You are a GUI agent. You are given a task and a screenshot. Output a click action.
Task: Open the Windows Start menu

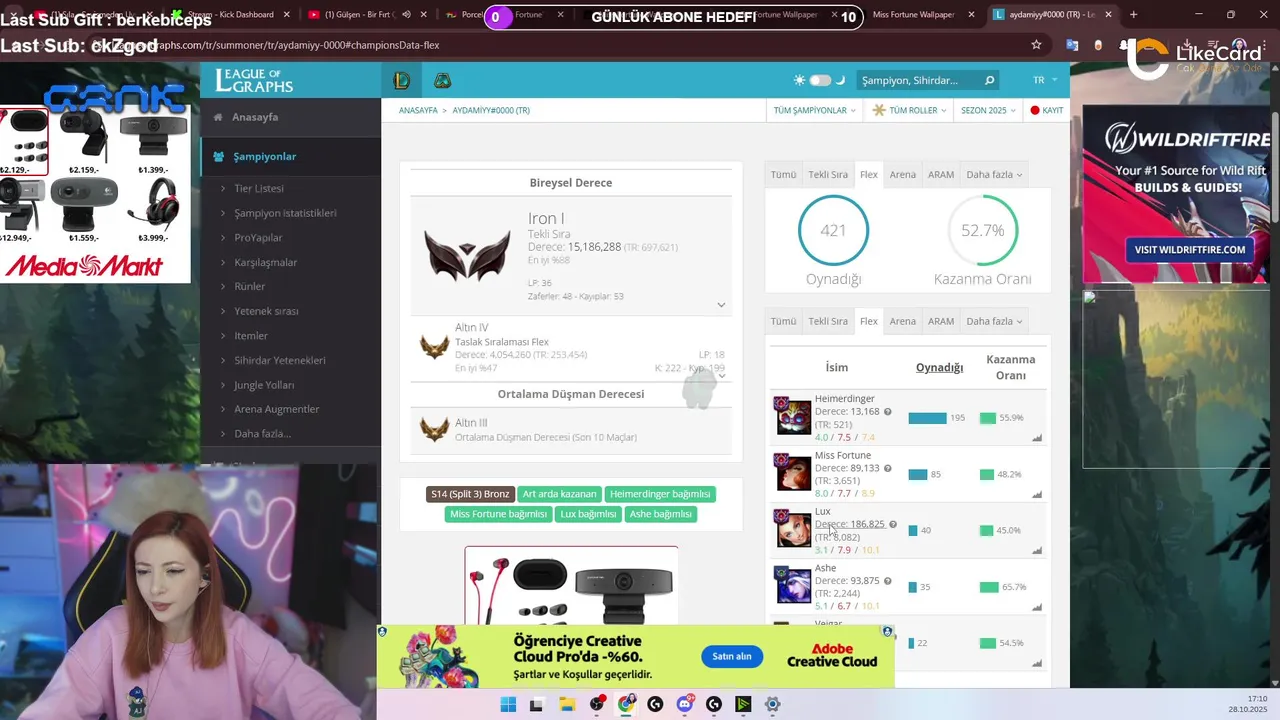point(508,704)
